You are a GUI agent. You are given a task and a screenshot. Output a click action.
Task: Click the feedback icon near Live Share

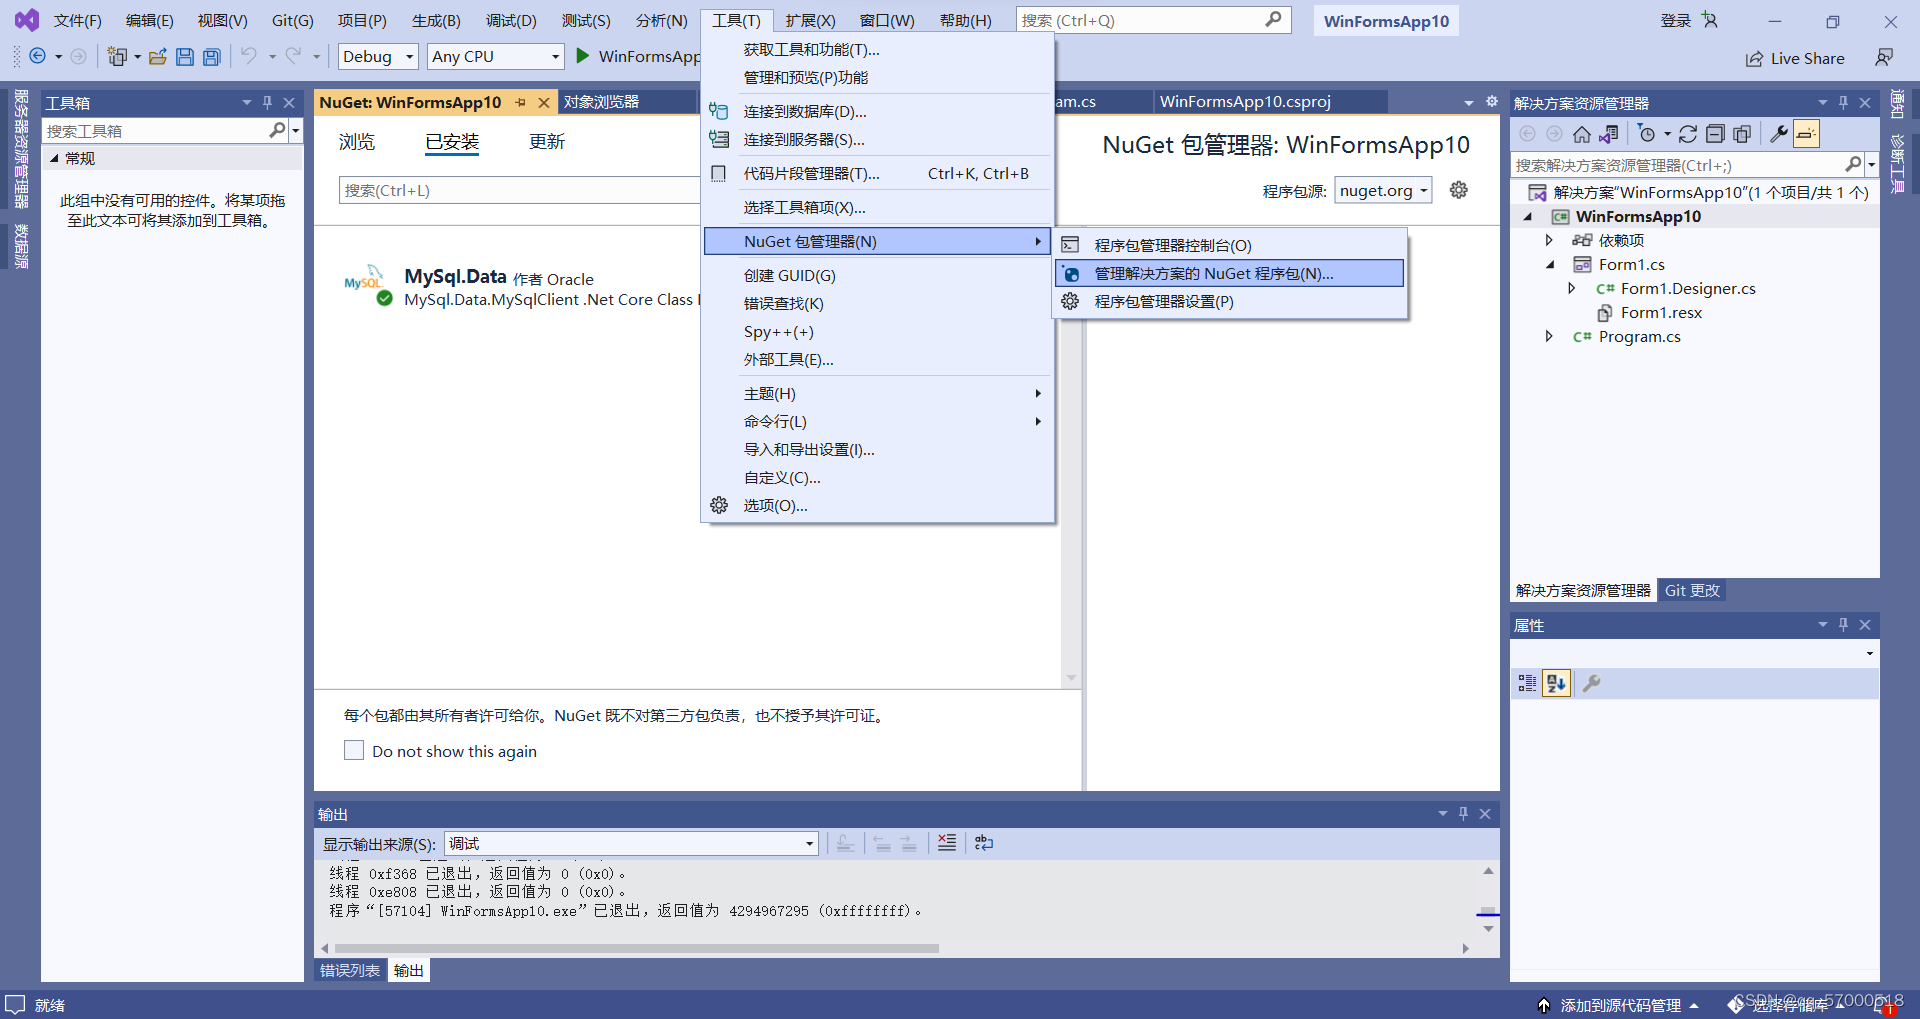1884,58
